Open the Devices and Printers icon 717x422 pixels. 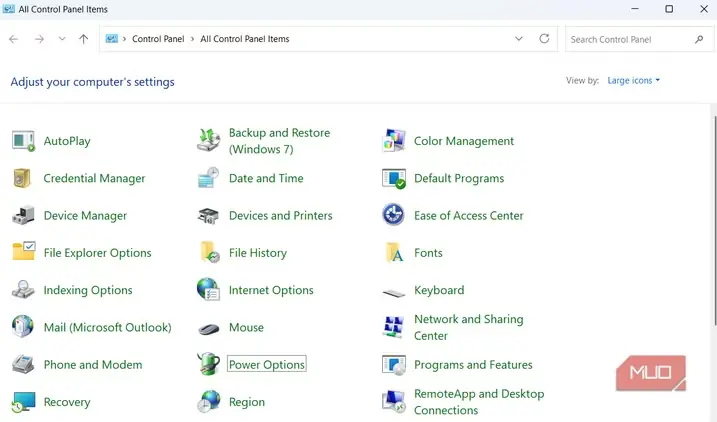[x=209, y=215]
